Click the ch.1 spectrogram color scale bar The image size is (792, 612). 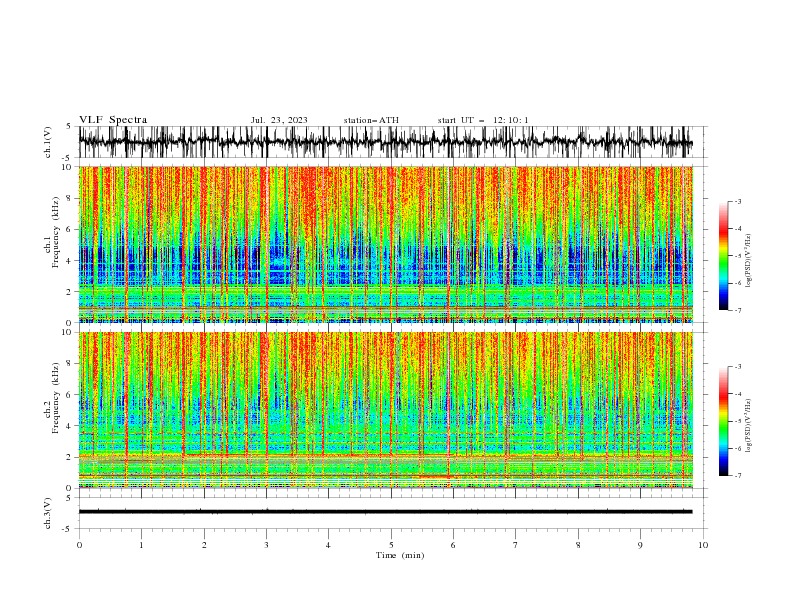pyautogui.click(x=723, y=256)
